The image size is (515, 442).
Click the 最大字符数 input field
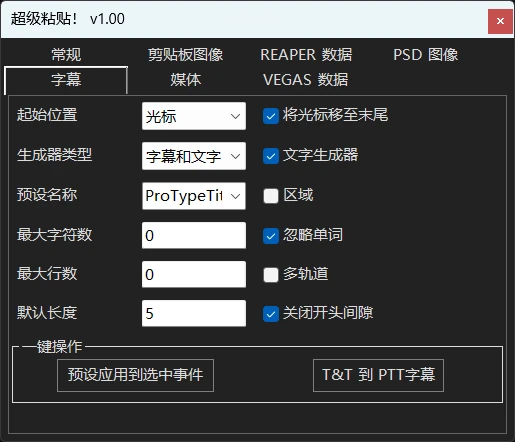coord(194,235)
